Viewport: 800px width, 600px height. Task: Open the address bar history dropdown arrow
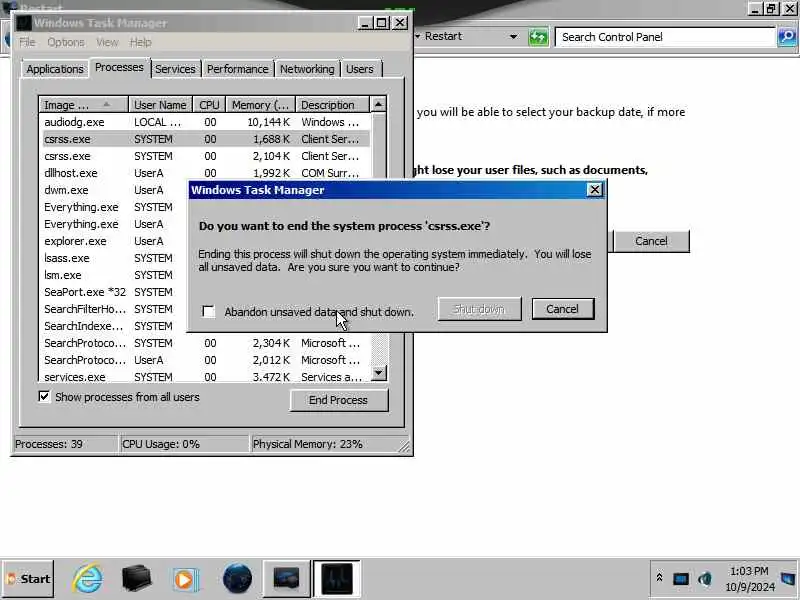[513, 36]
